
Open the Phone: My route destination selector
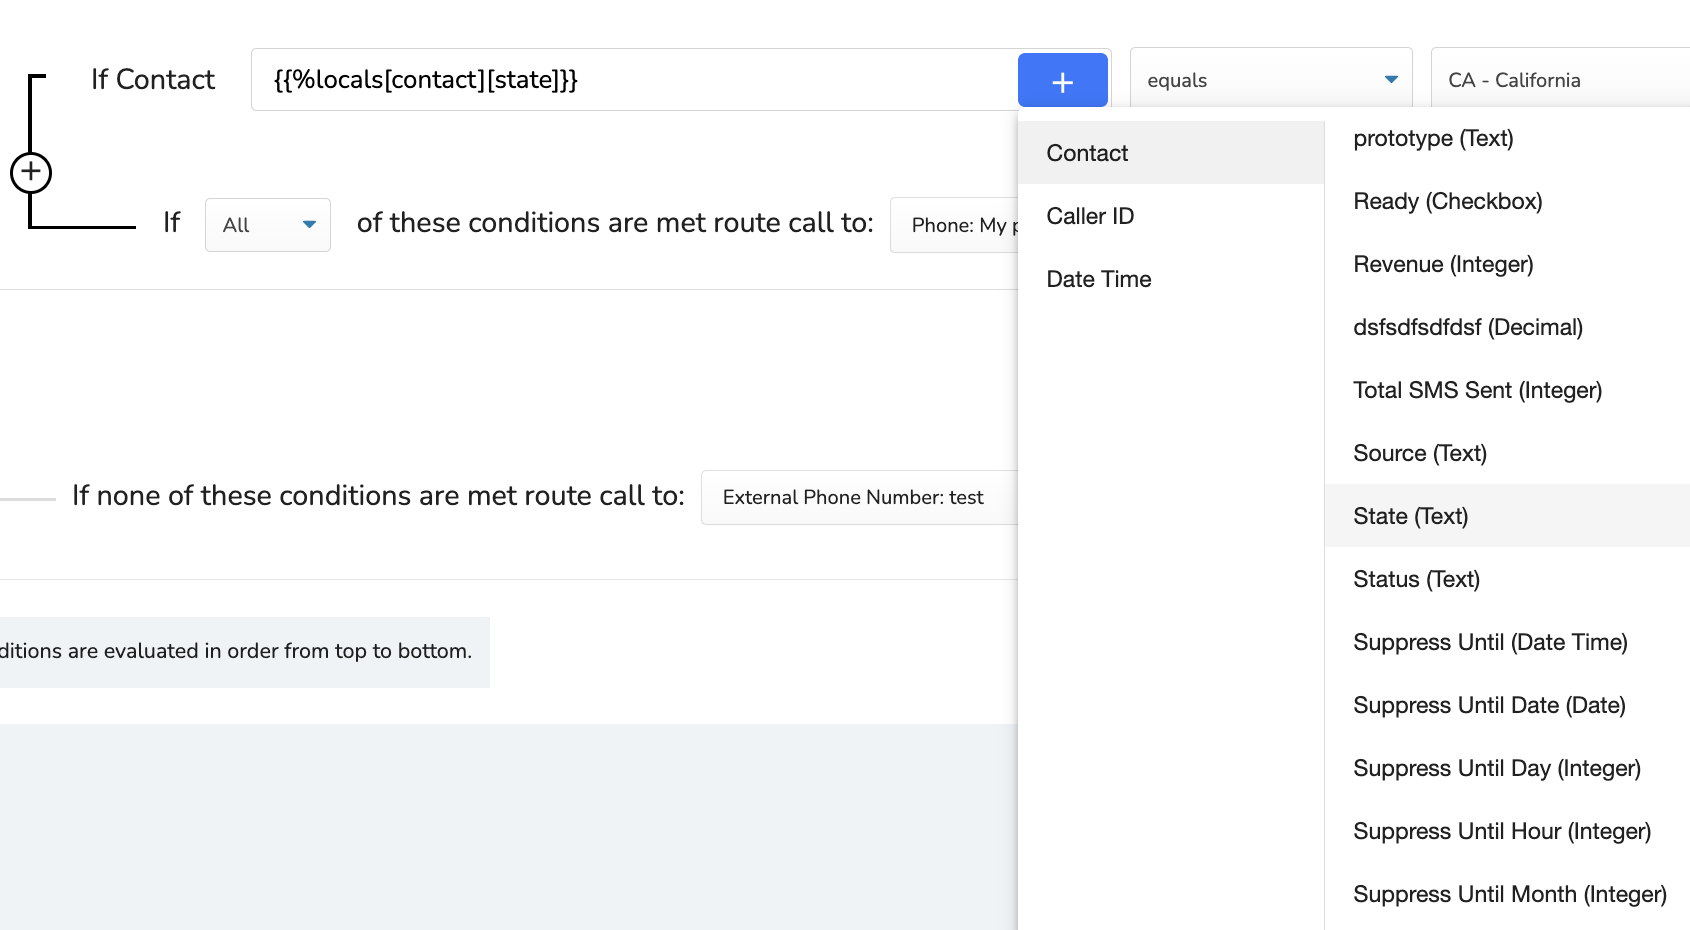point(954,225)
